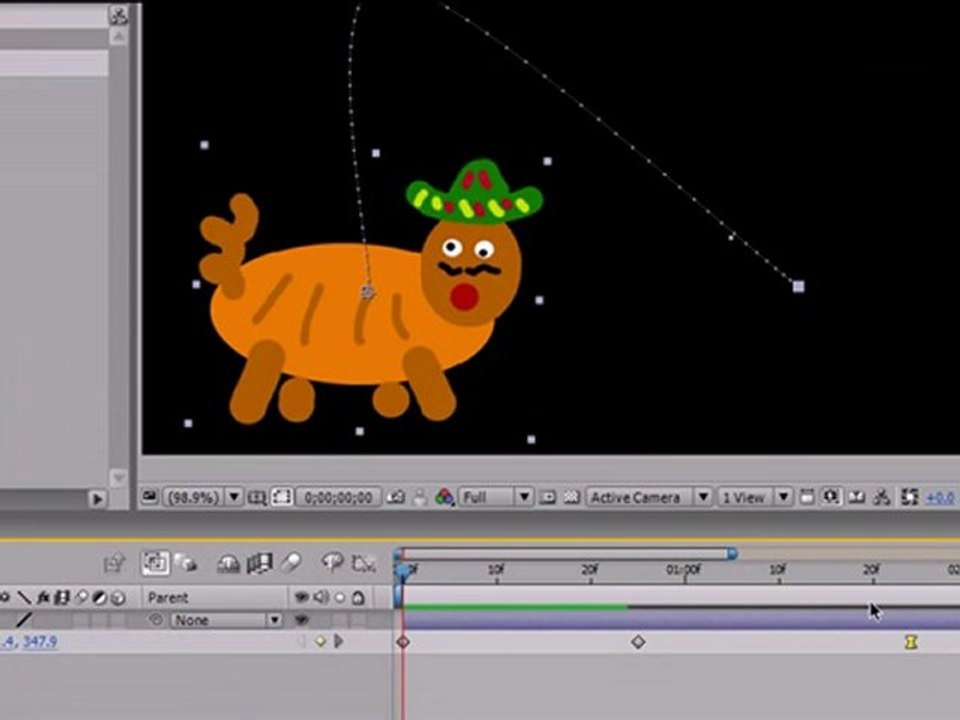
Task: Hide the layer with its eye toggle
Action: [301, 620]
